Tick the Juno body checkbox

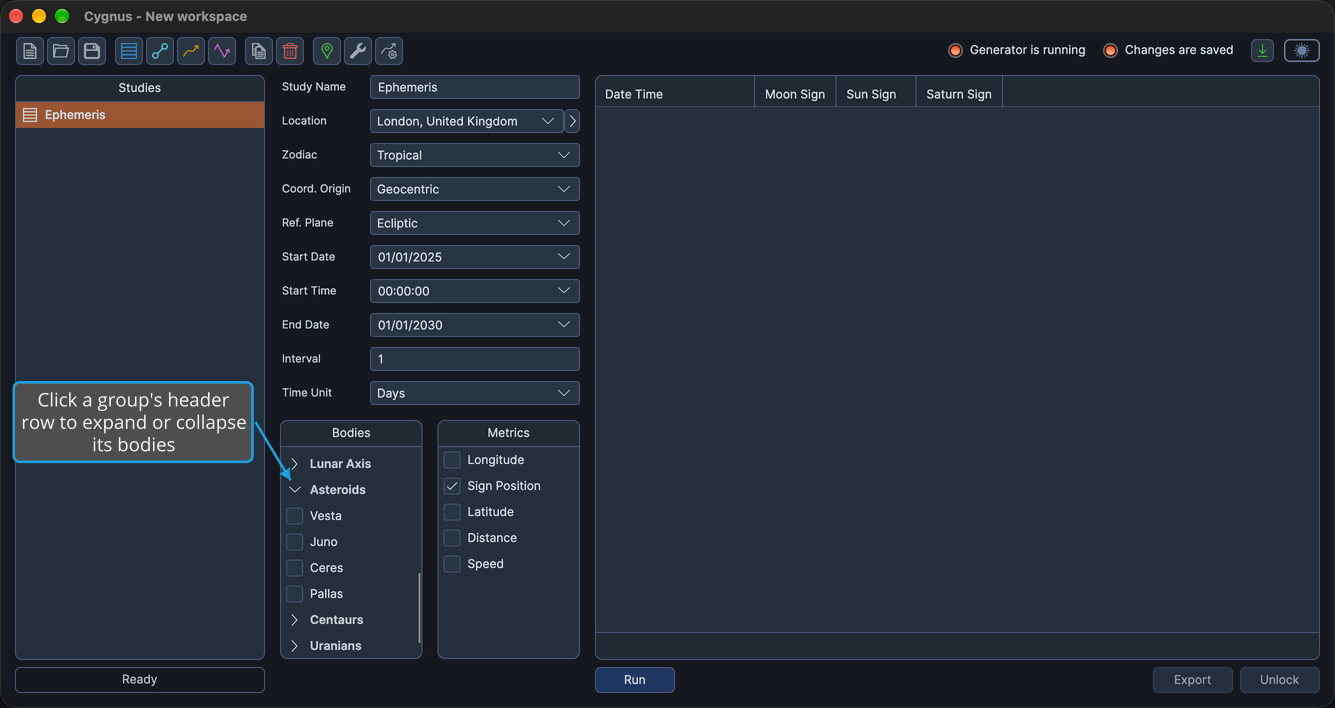[294, 542]
